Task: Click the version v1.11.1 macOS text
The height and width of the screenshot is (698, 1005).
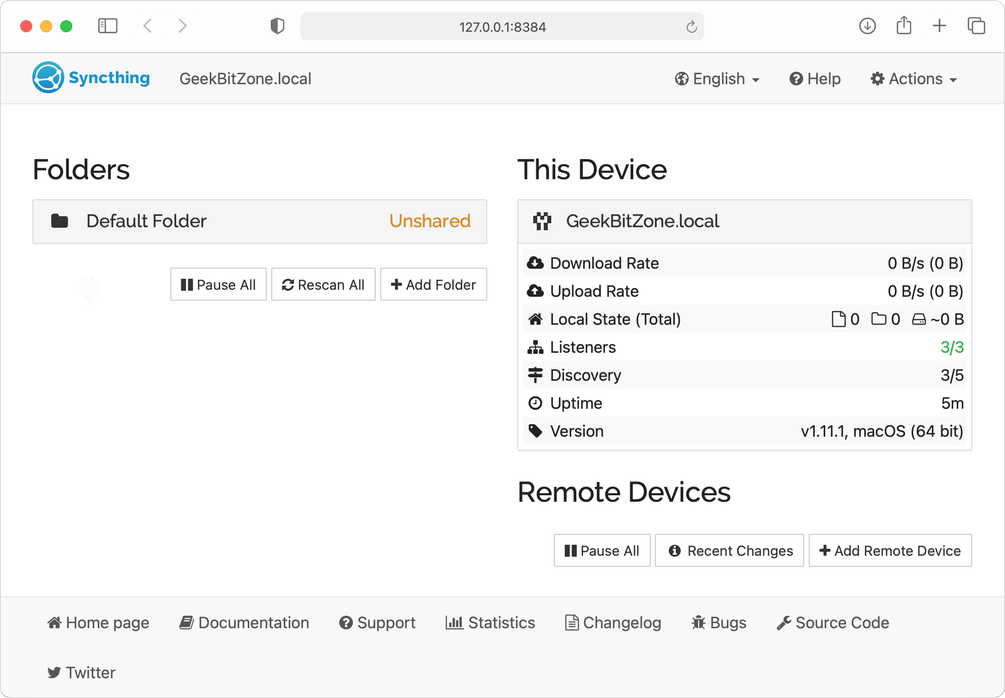Action: [882, 431]
